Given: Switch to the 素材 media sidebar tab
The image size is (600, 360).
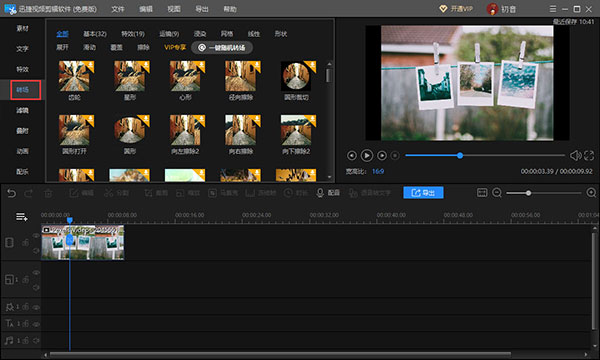Looking at the screenshot, I should [22, 28].
